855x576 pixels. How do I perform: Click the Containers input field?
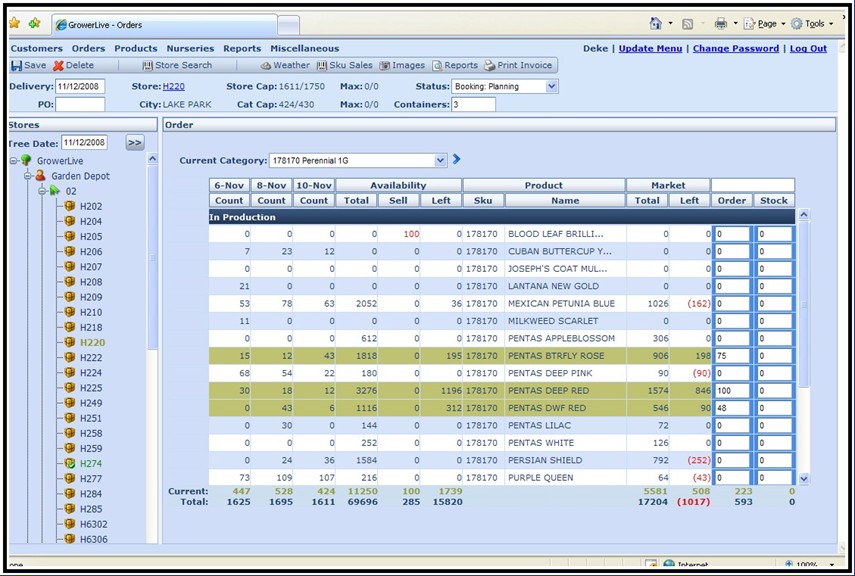pos(473,105)
